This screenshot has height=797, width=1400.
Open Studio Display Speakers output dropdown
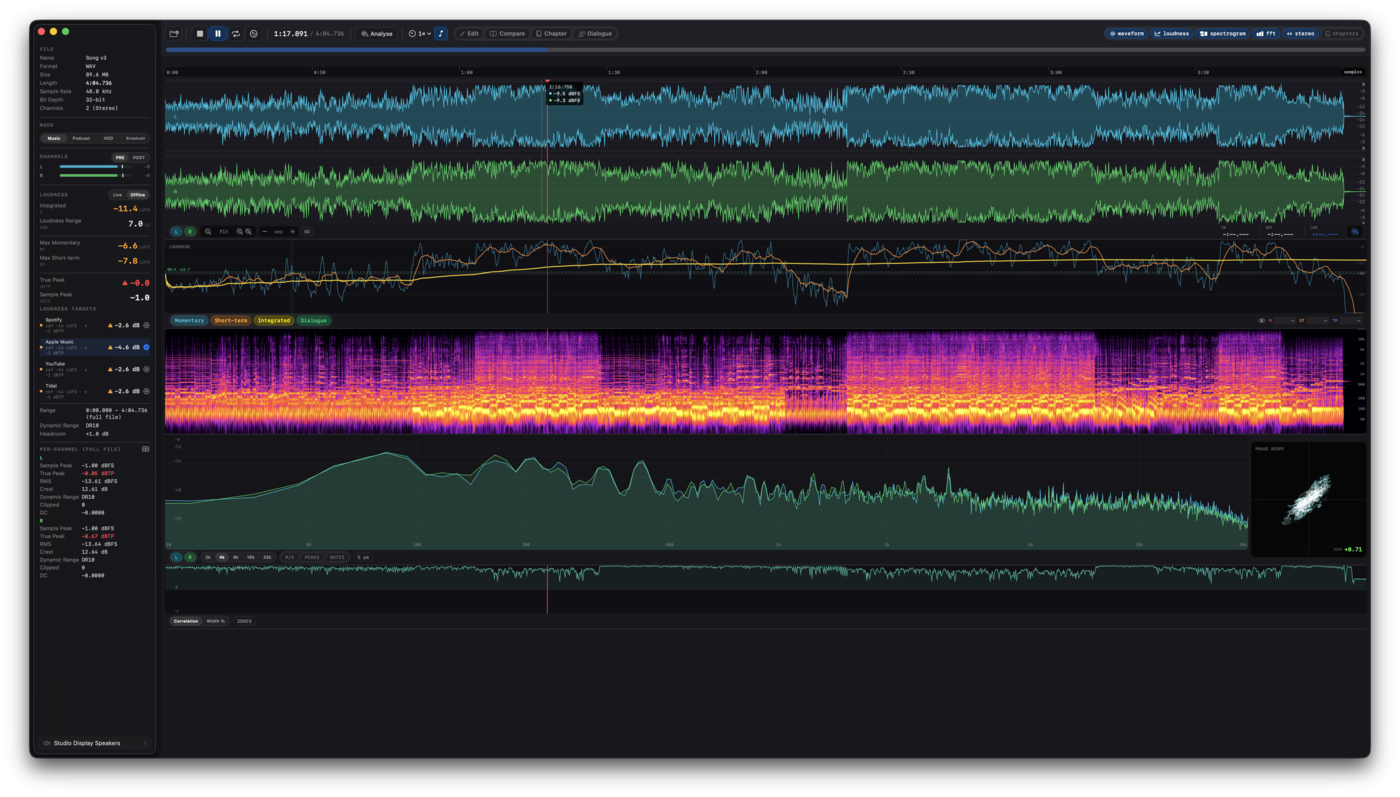coord(95,743)
